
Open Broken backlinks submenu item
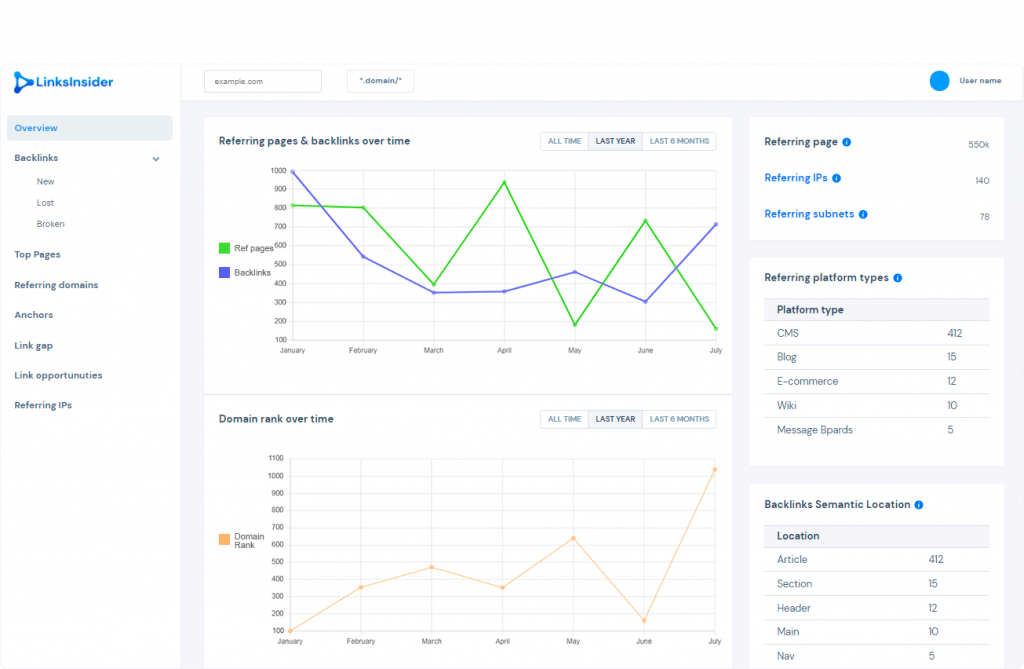[x=50, y=224]
